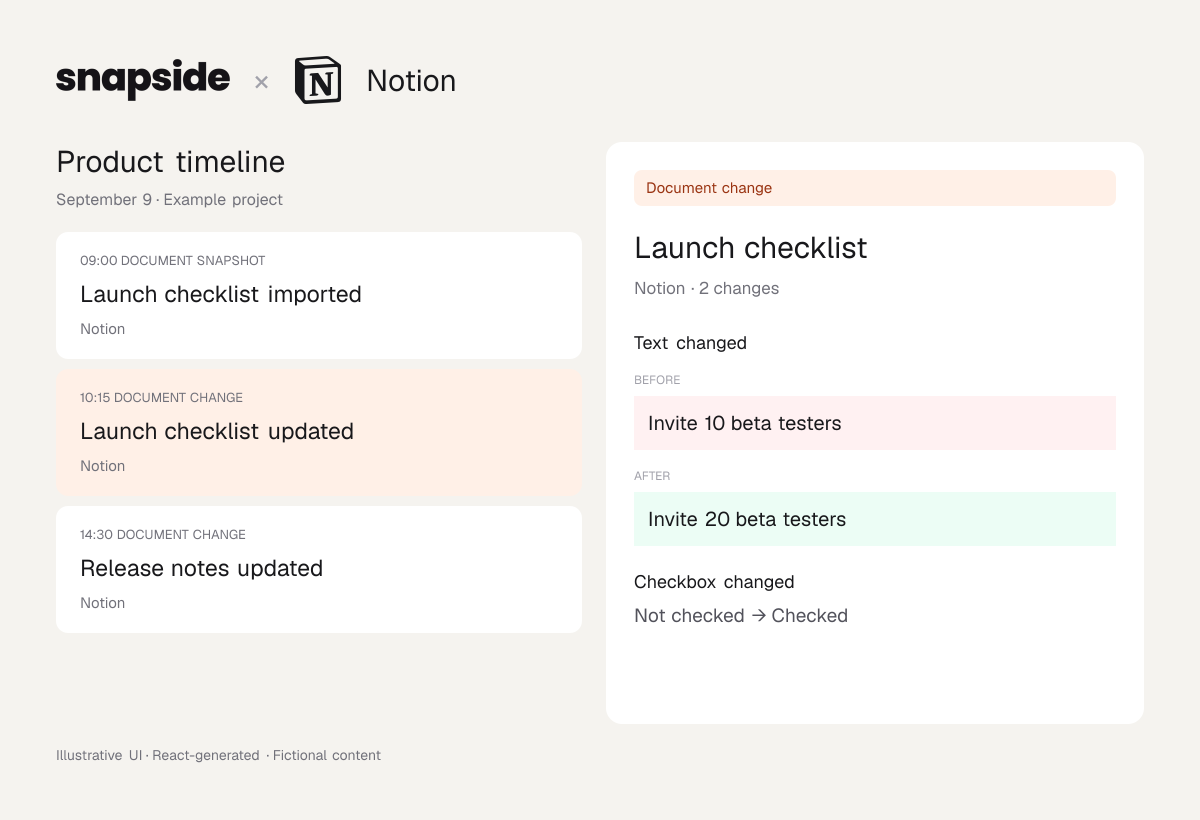Select the Launch checklist updated timeline card
This screenshot has width=1200, height=820.
tap(319, 432)
